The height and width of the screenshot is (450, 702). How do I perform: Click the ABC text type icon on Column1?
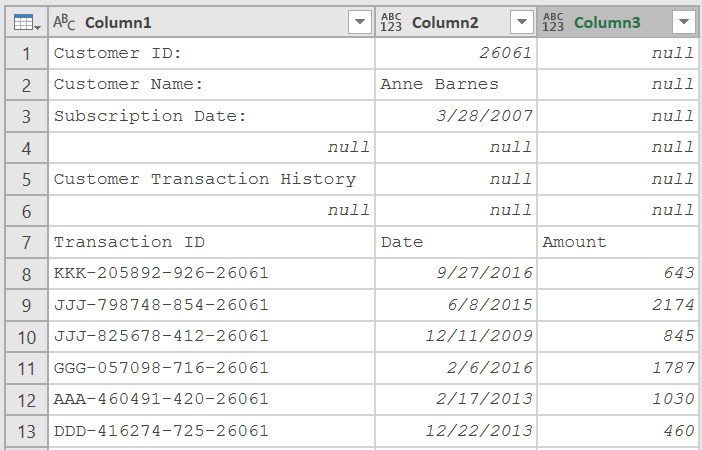[64, 22]
